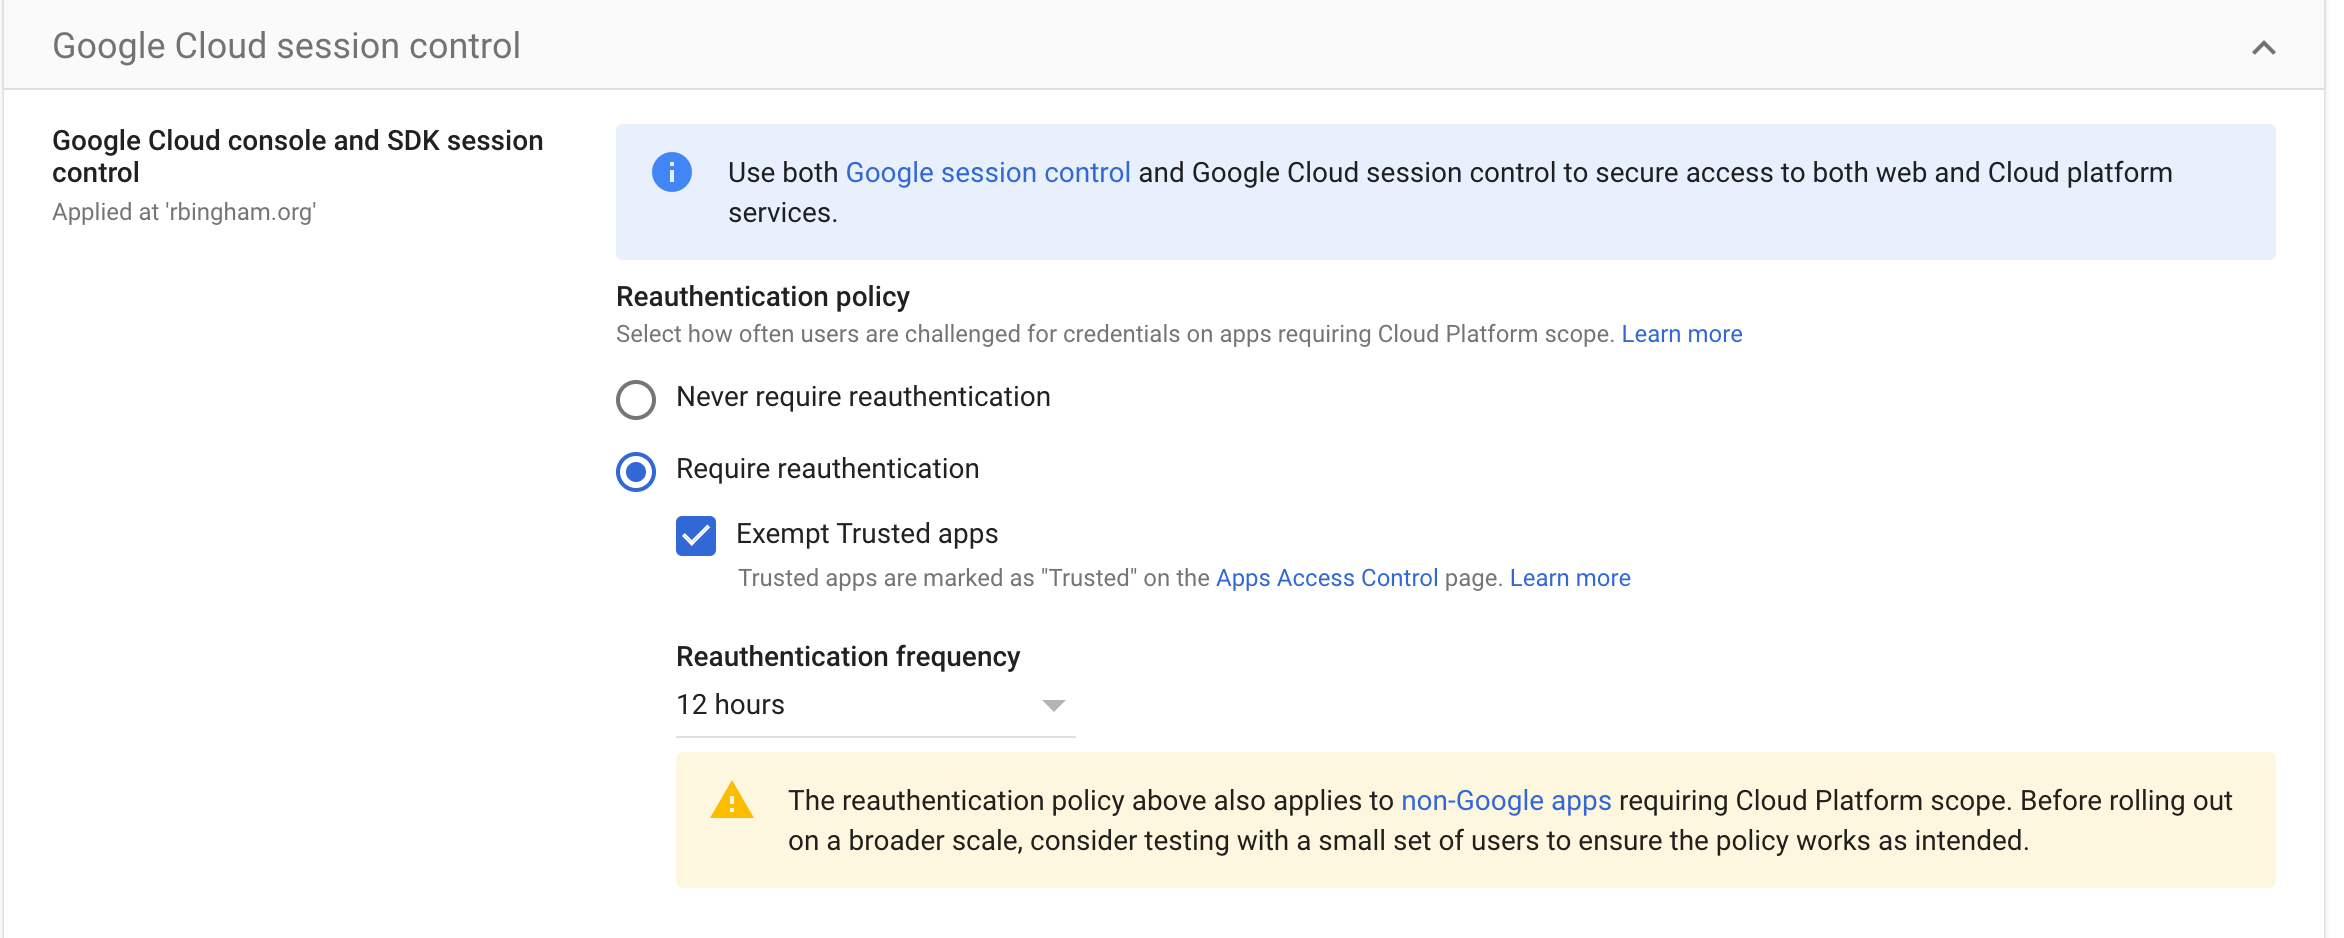
Task: Click the Reauthentication policy heading
Action: click(x=762, y=296)
